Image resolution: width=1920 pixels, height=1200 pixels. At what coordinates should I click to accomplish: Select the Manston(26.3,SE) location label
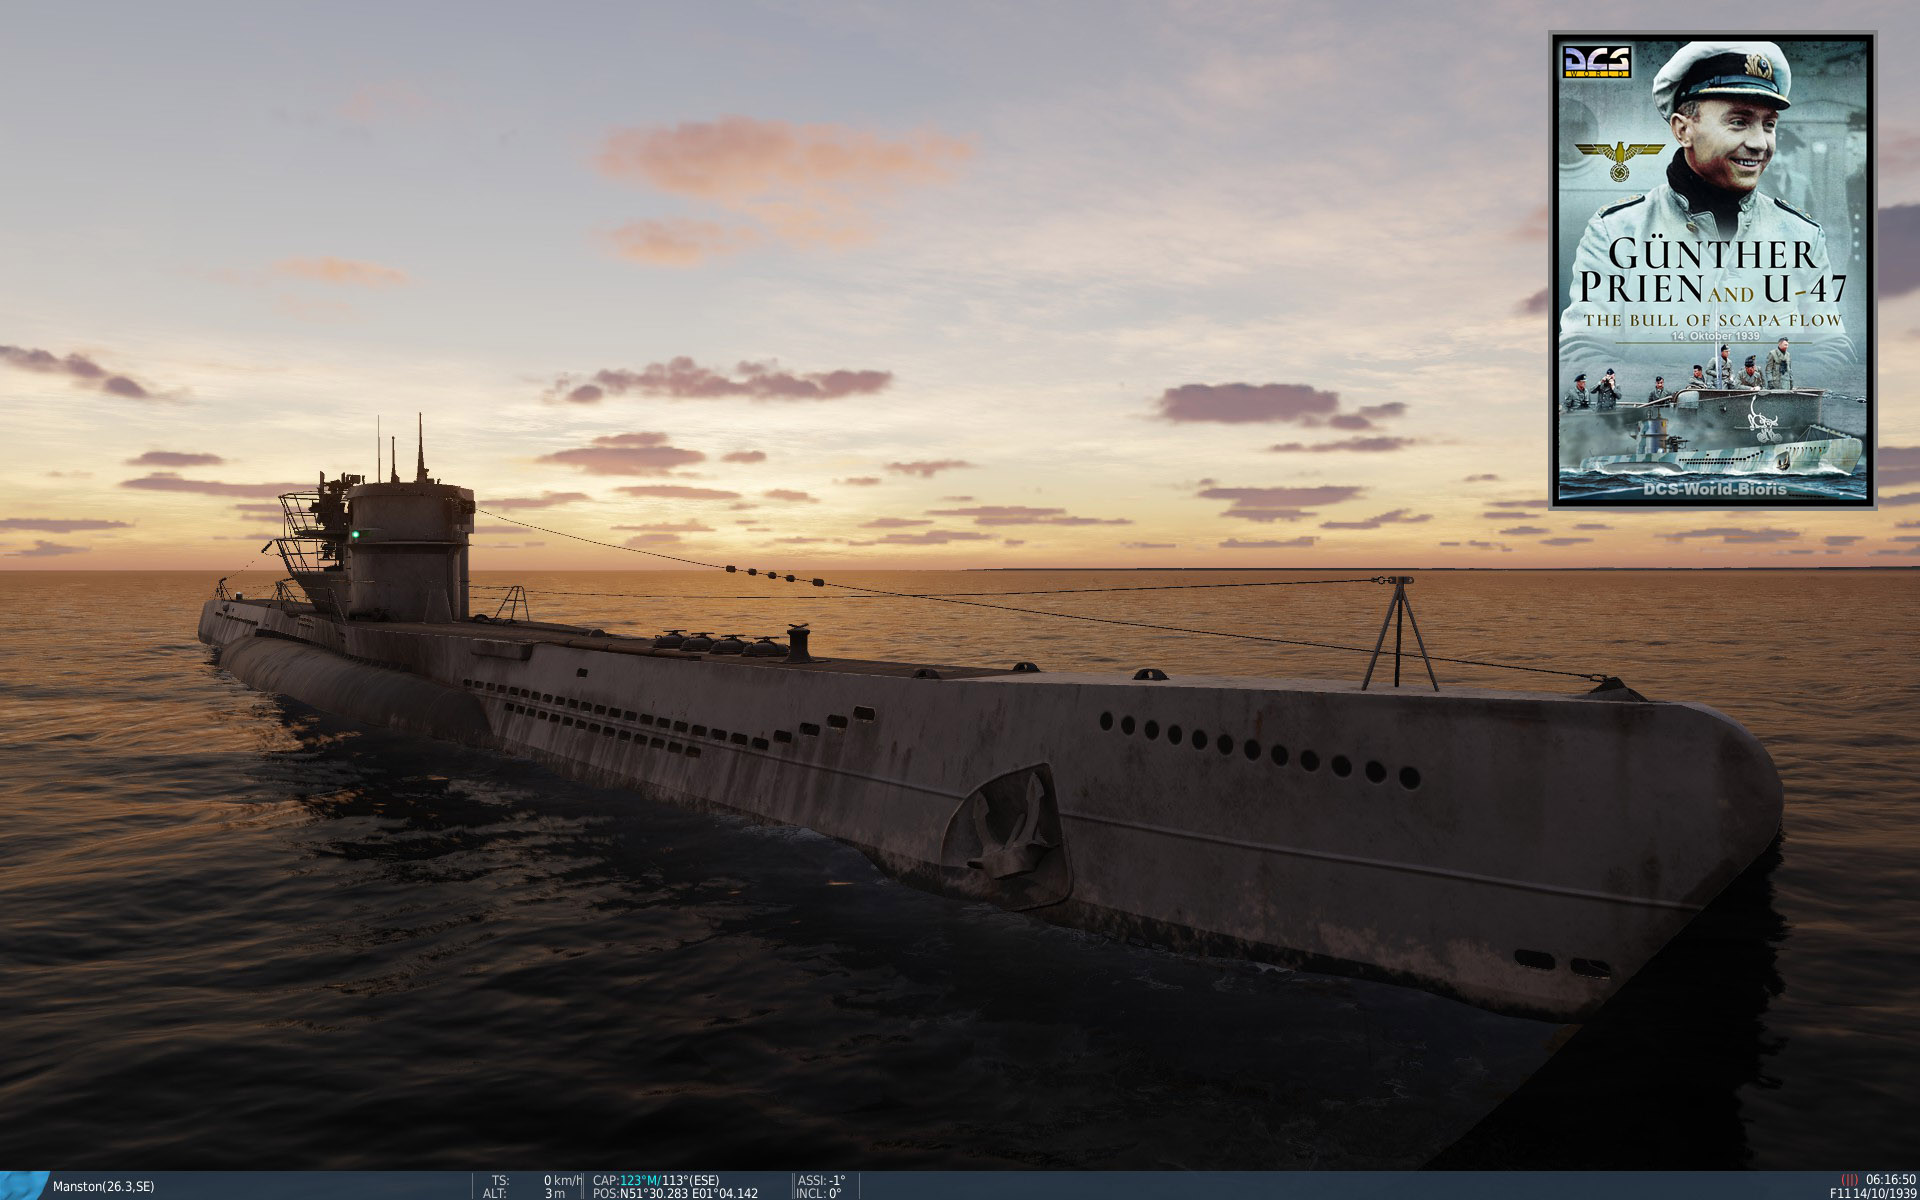point(103,1186)
